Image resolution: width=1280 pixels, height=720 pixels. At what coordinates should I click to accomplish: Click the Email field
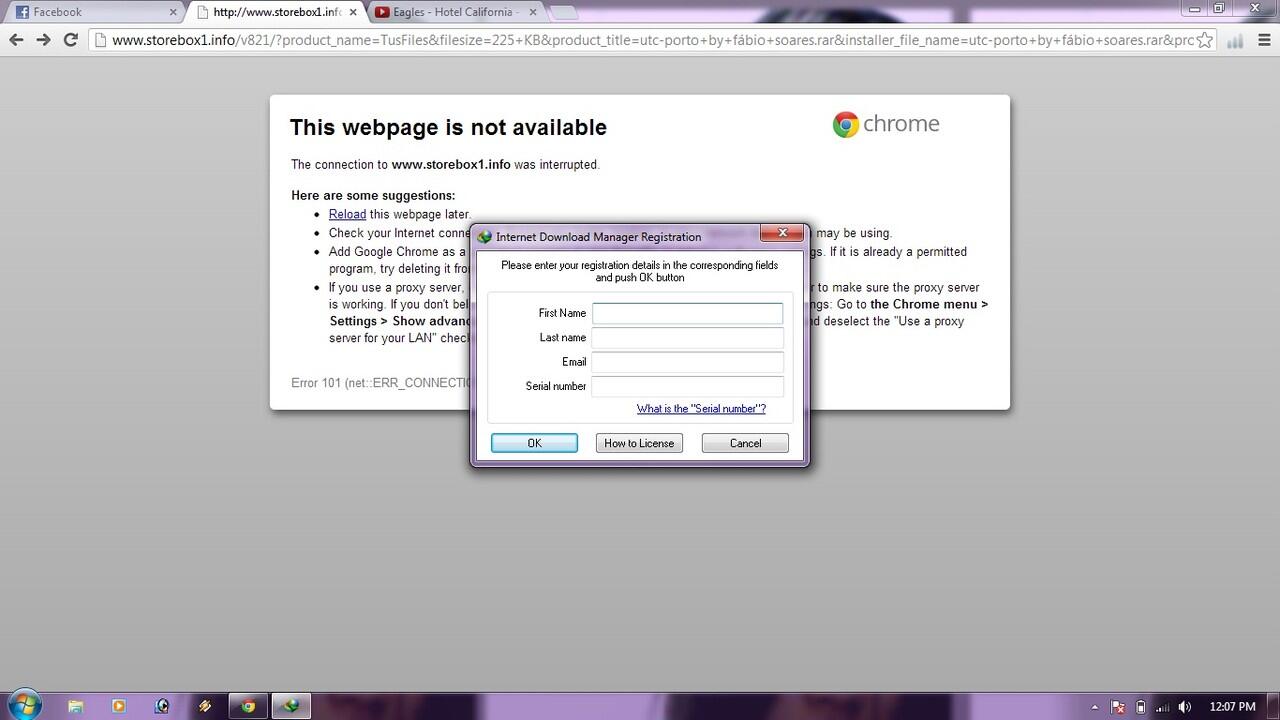[688, 362]
